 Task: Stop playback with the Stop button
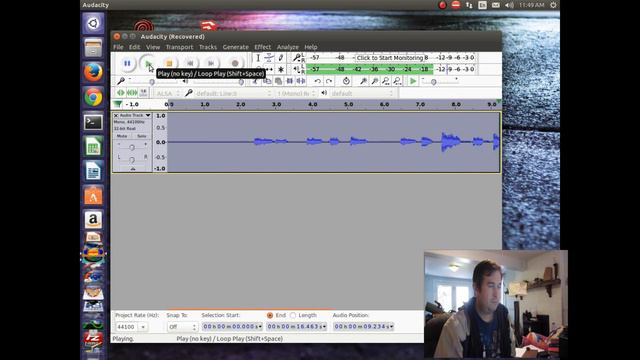pos(169,63)
